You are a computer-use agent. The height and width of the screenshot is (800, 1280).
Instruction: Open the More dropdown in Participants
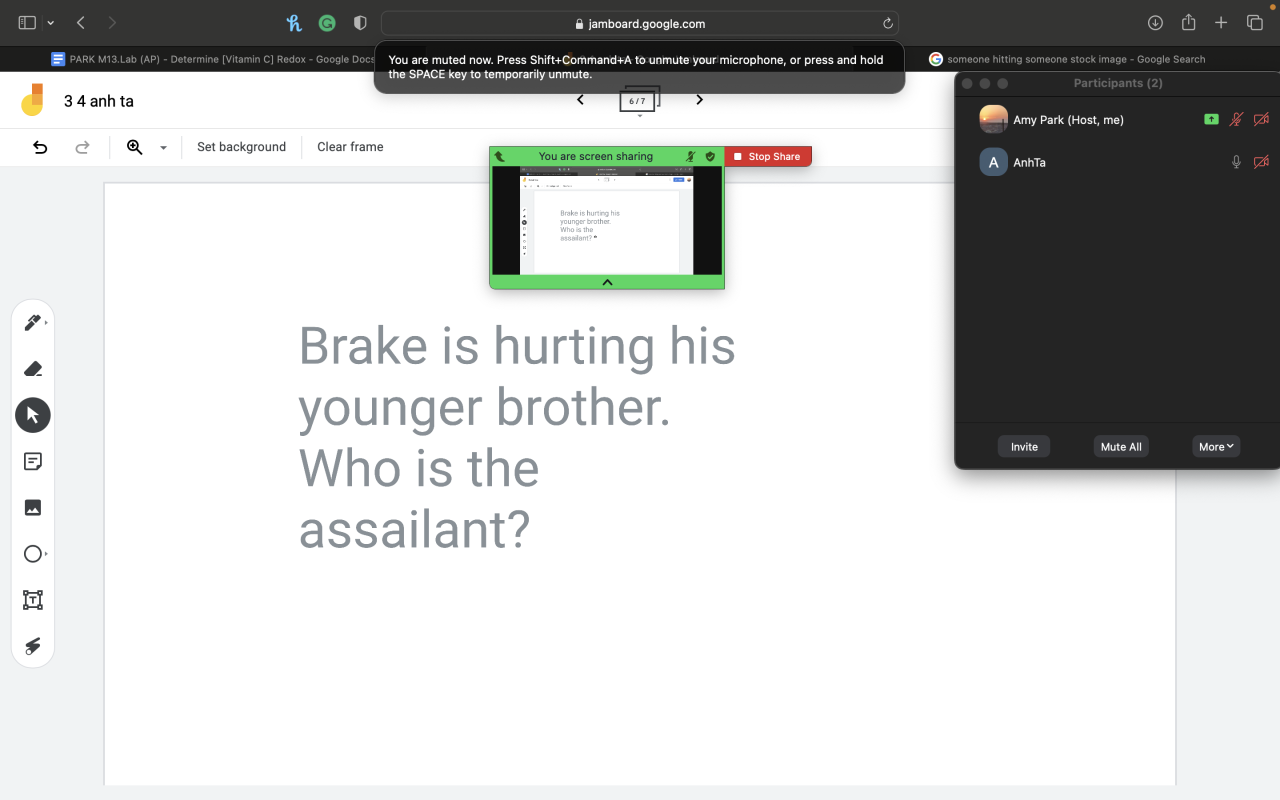(x=1216, y=447)
